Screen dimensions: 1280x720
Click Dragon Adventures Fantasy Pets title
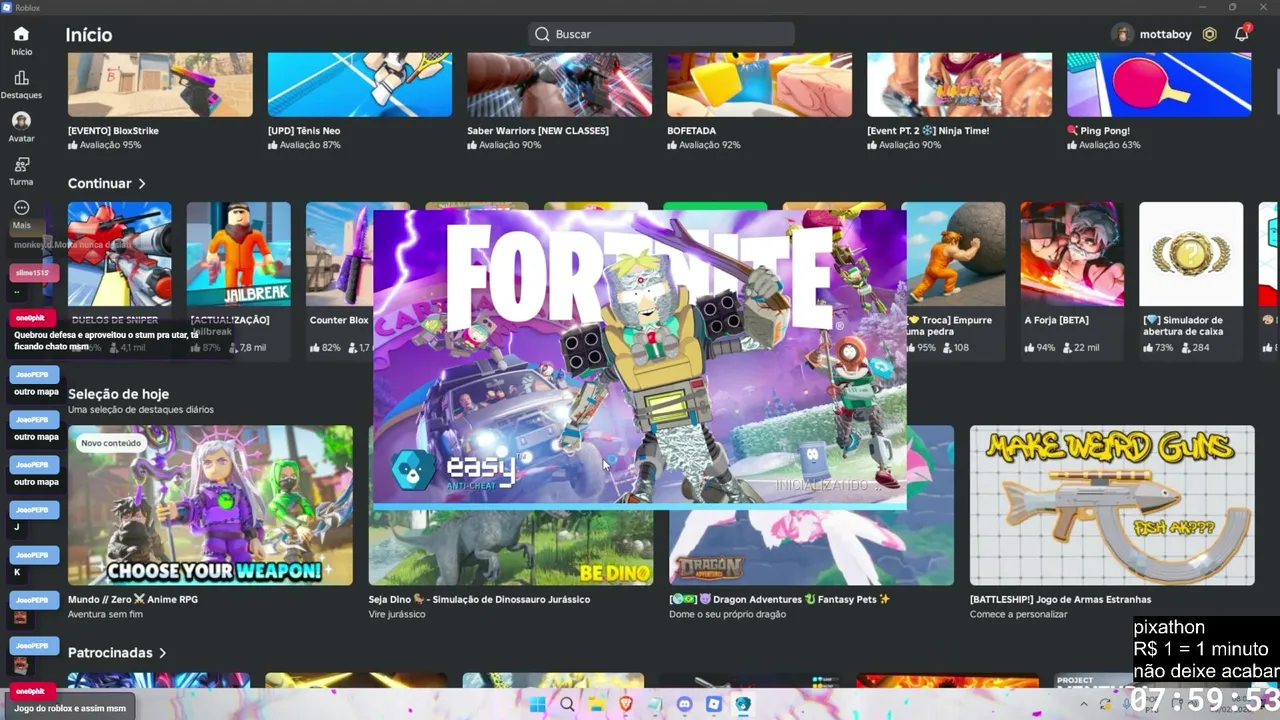coord(780,600)
